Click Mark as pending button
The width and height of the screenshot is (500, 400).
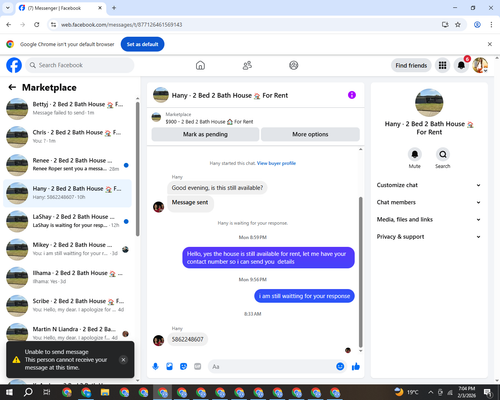click(x=205, y=134)
